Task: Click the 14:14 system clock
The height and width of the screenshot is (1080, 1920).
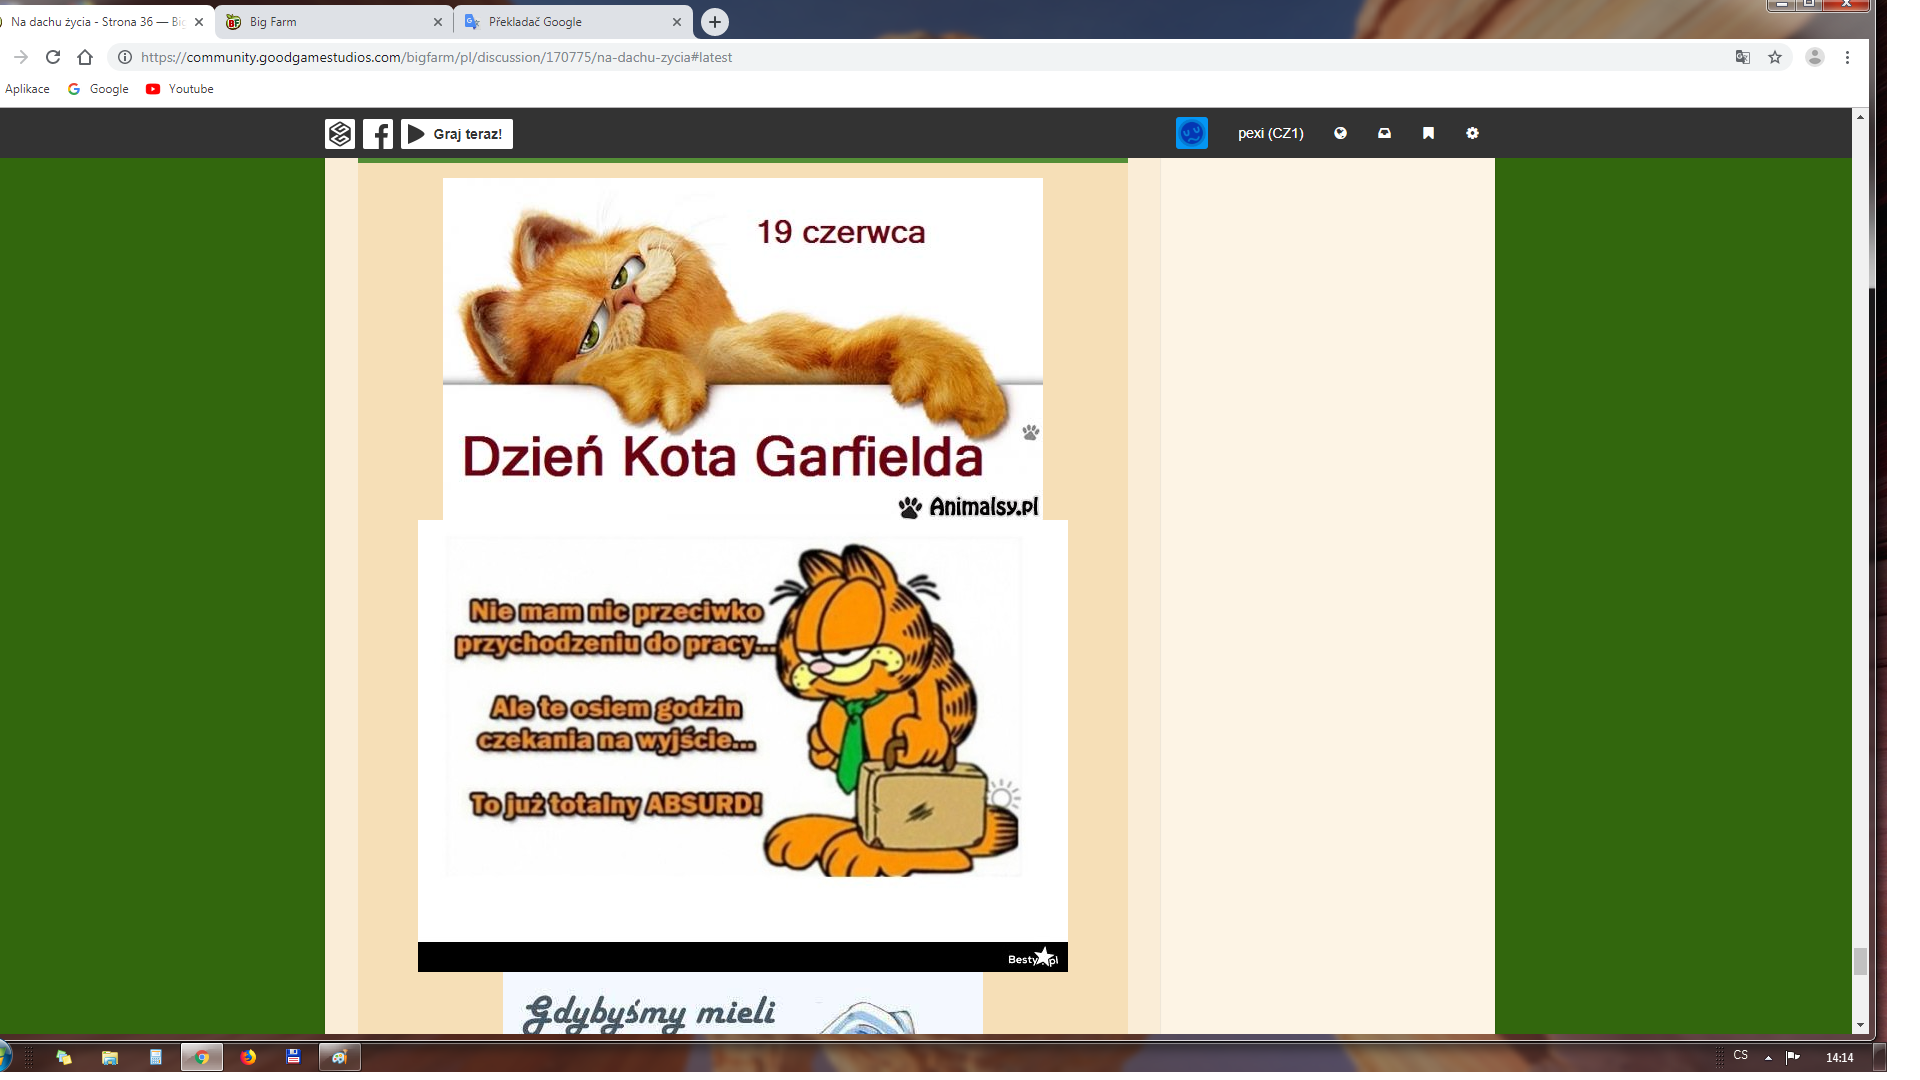Action: (x=1840, y=1057)
